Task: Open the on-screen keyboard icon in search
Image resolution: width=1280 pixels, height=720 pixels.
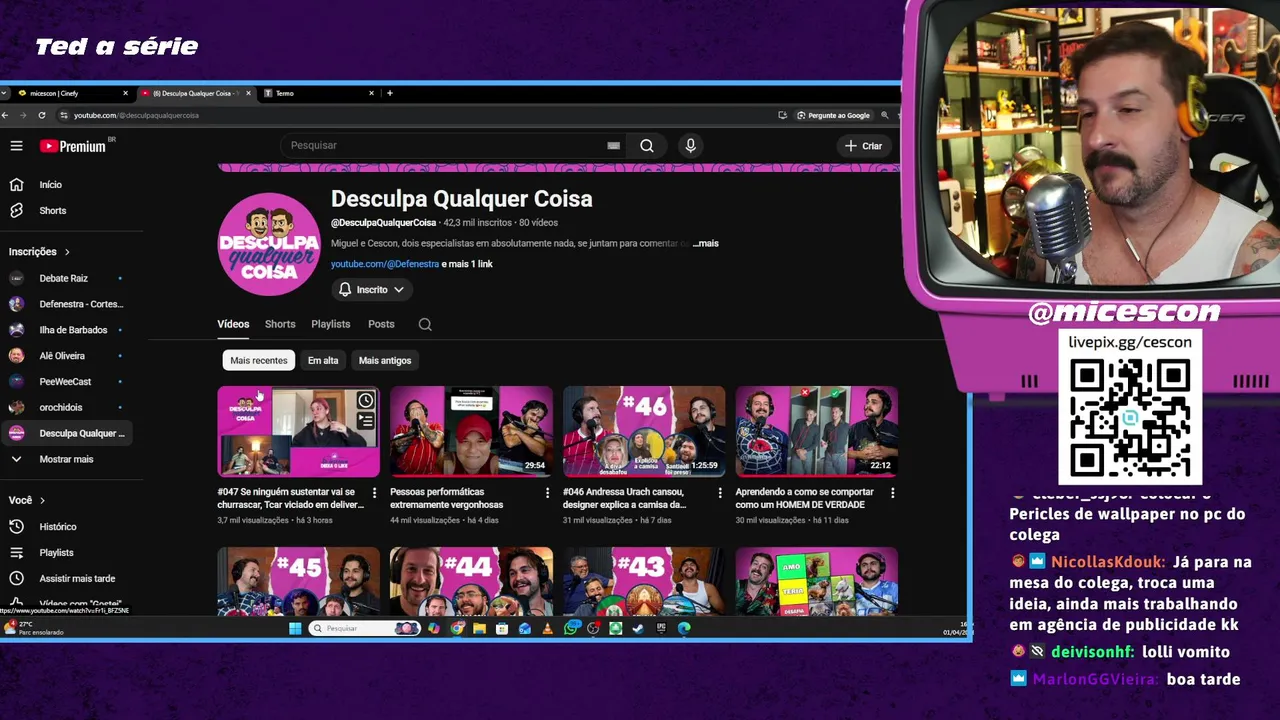Action: click(613, 146)
